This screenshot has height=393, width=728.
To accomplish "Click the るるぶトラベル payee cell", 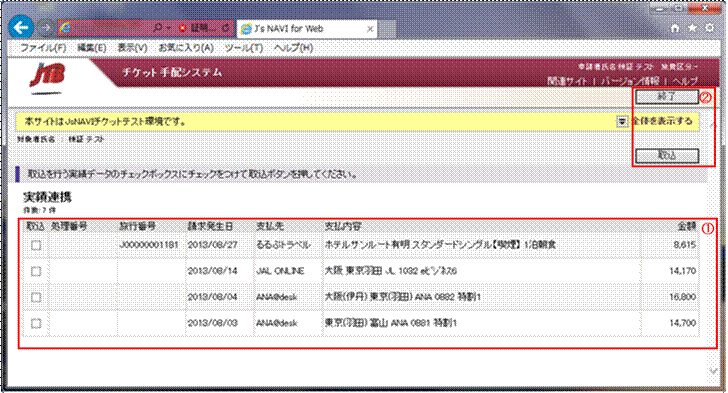I will point(283,245).
